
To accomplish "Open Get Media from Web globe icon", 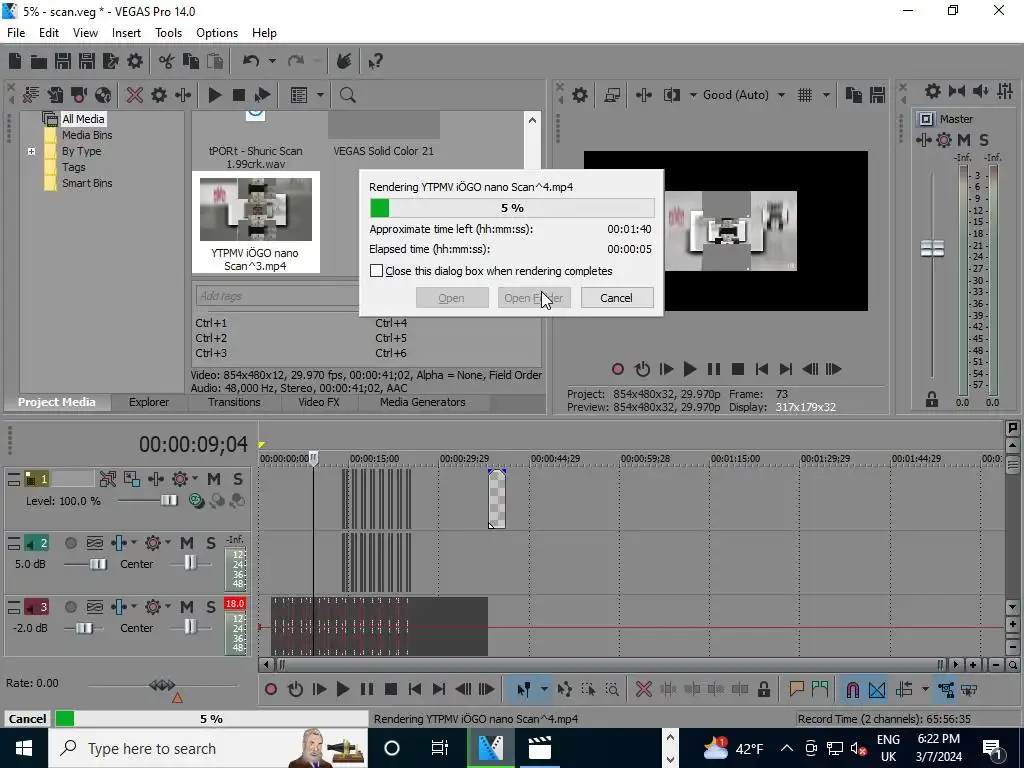I will (103, 95).
